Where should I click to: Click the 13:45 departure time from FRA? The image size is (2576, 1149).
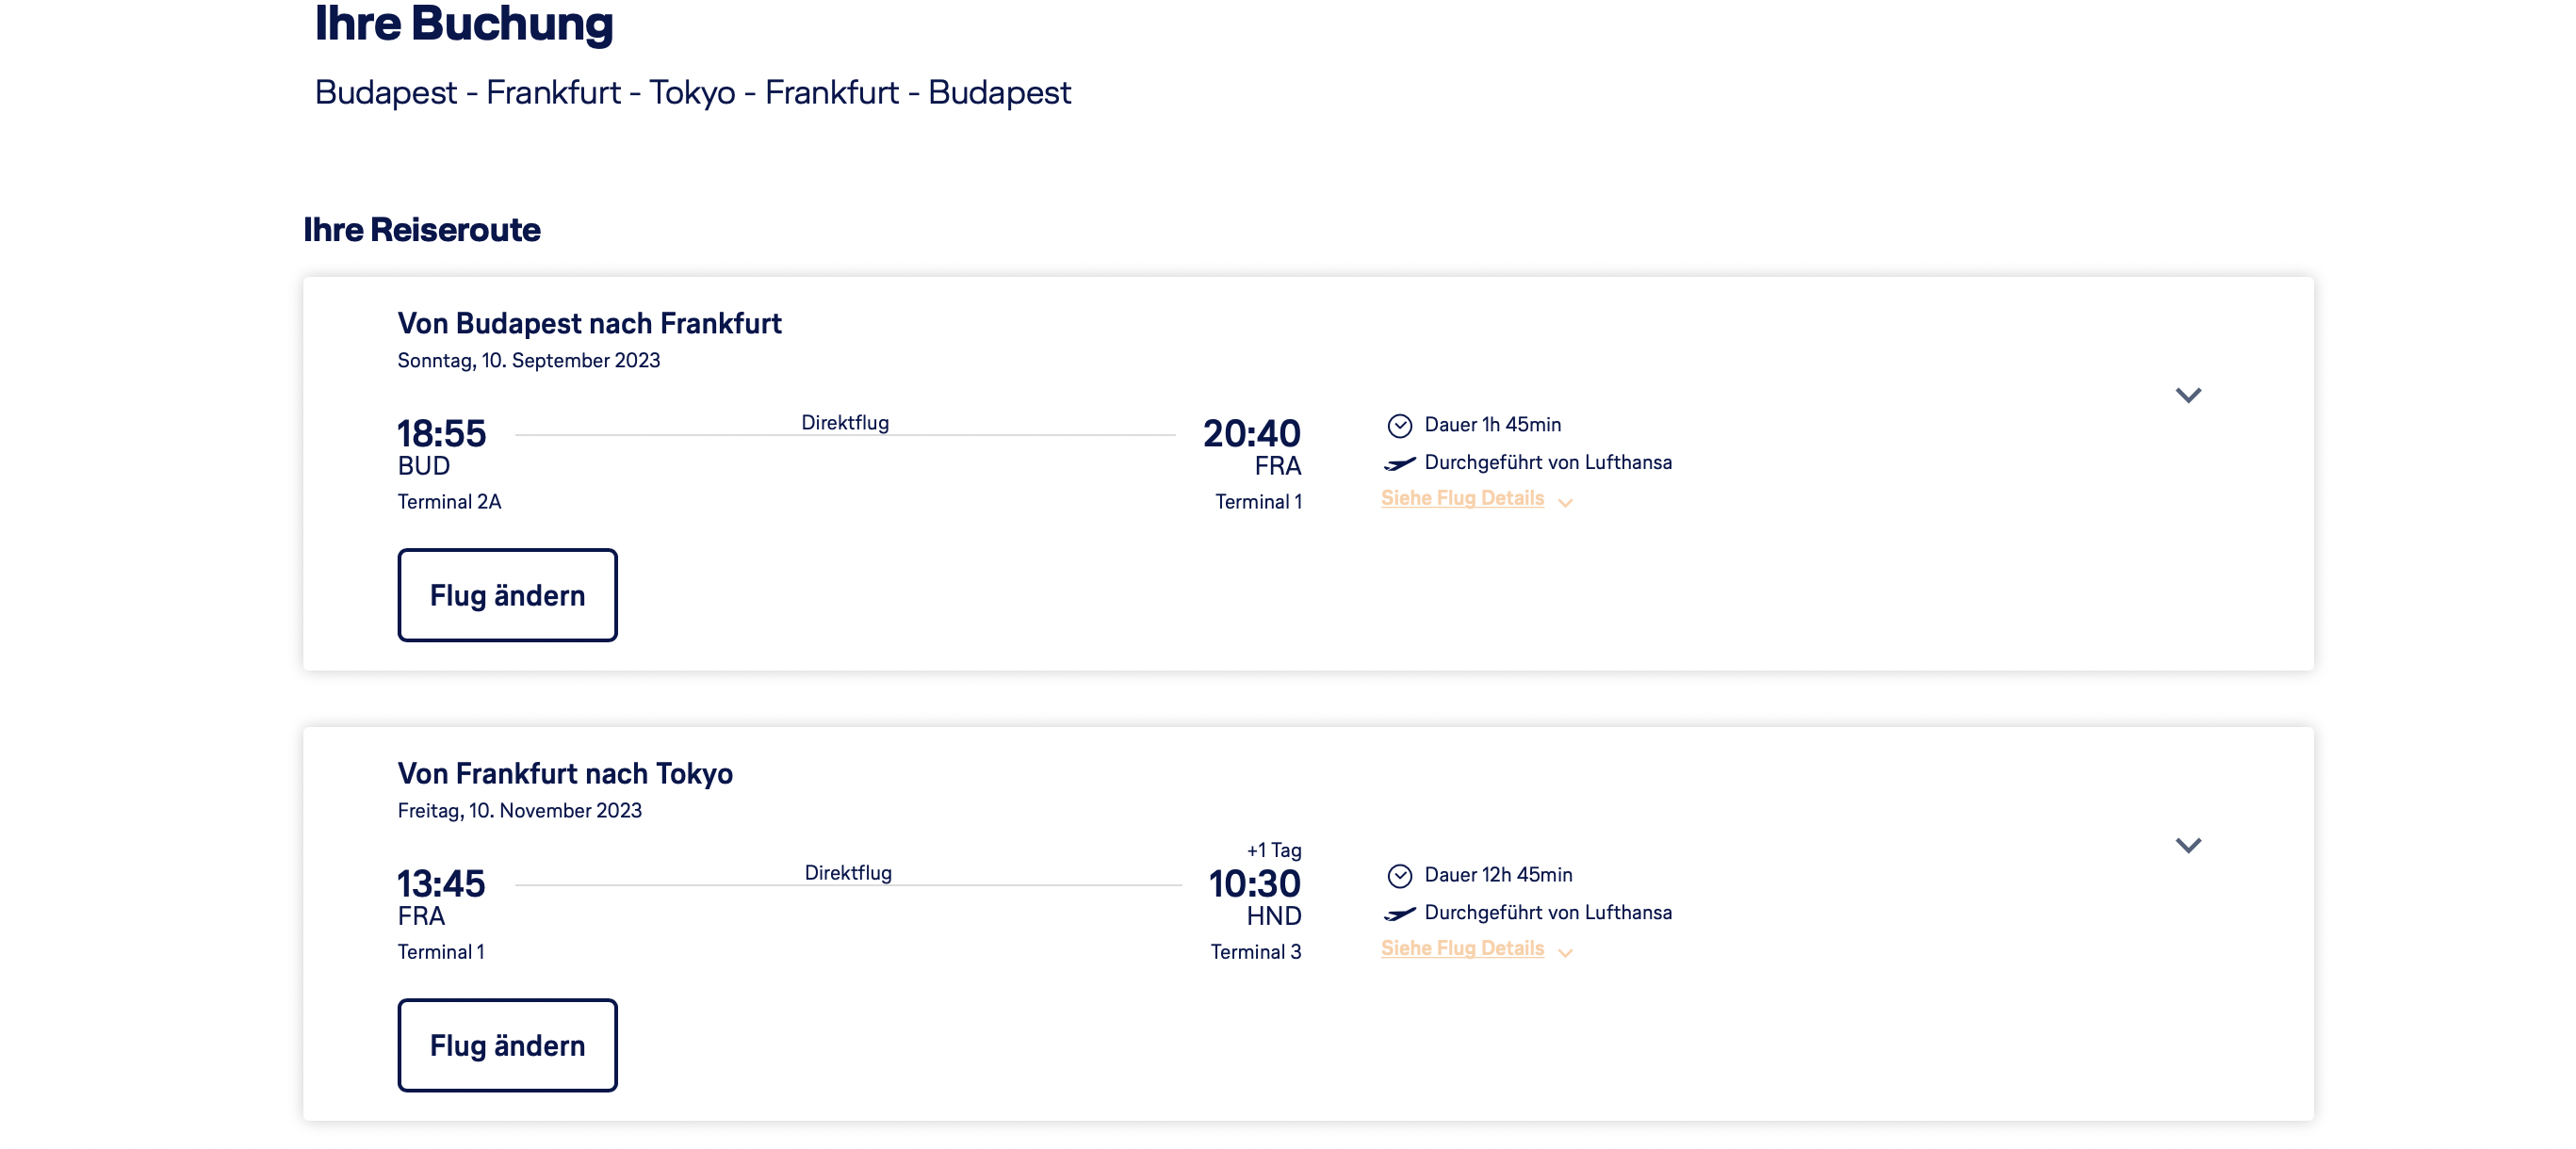(441, 884)
